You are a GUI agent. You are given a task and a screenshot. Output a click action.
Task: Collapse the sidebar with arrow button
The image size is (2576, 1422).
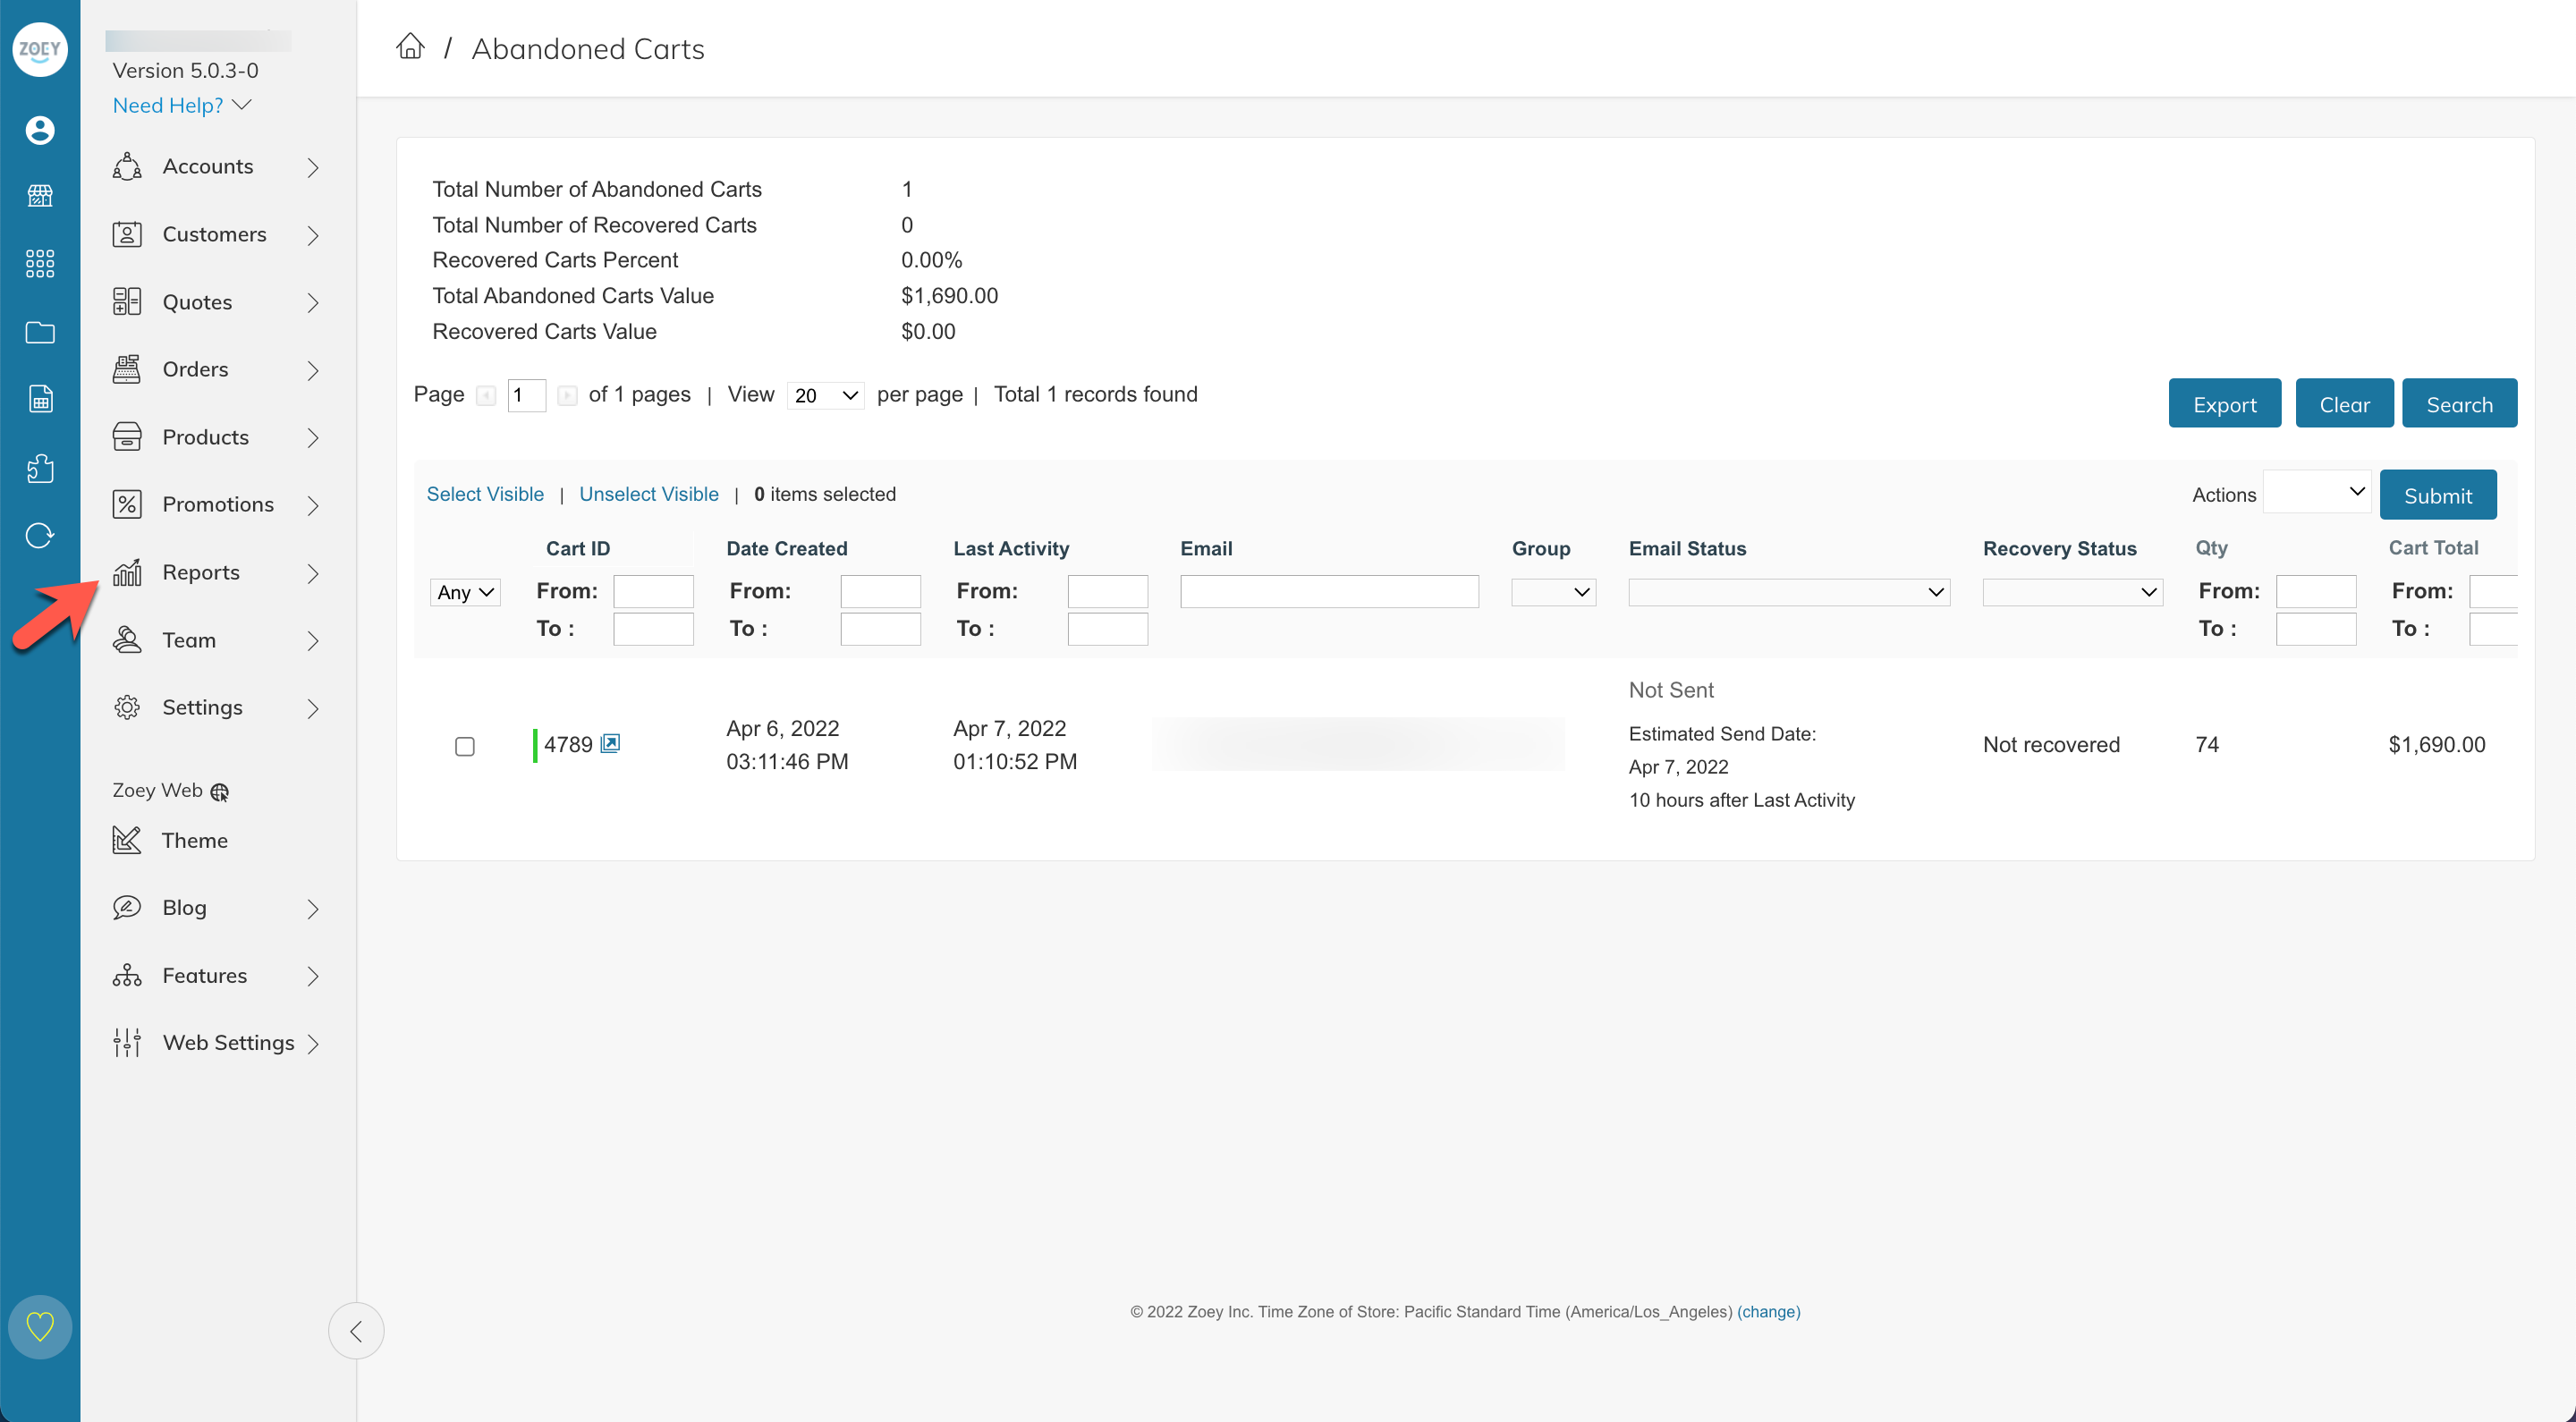click(x=356, y=1330)
